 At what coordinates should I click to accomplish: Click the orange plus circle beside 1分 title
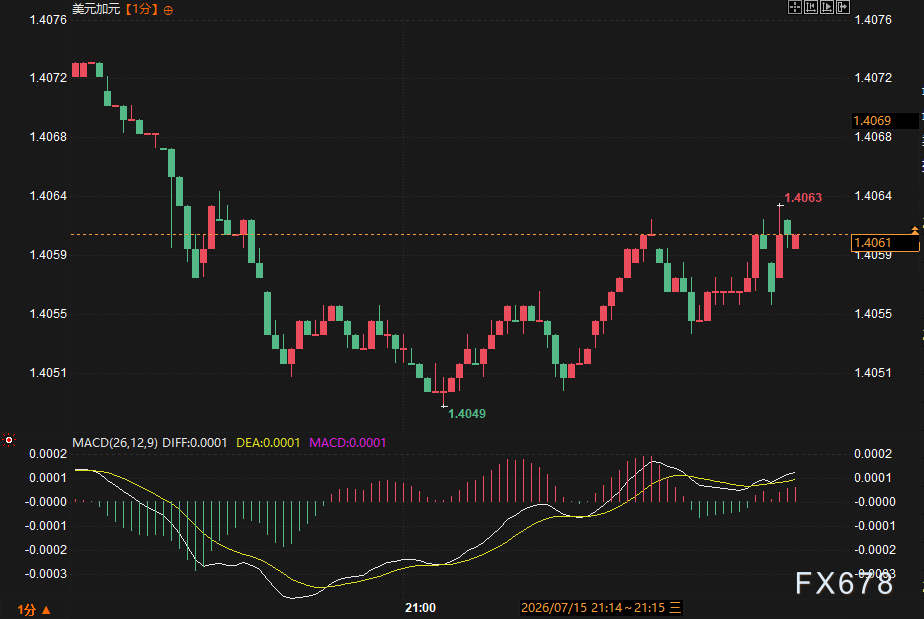[168, 11]
